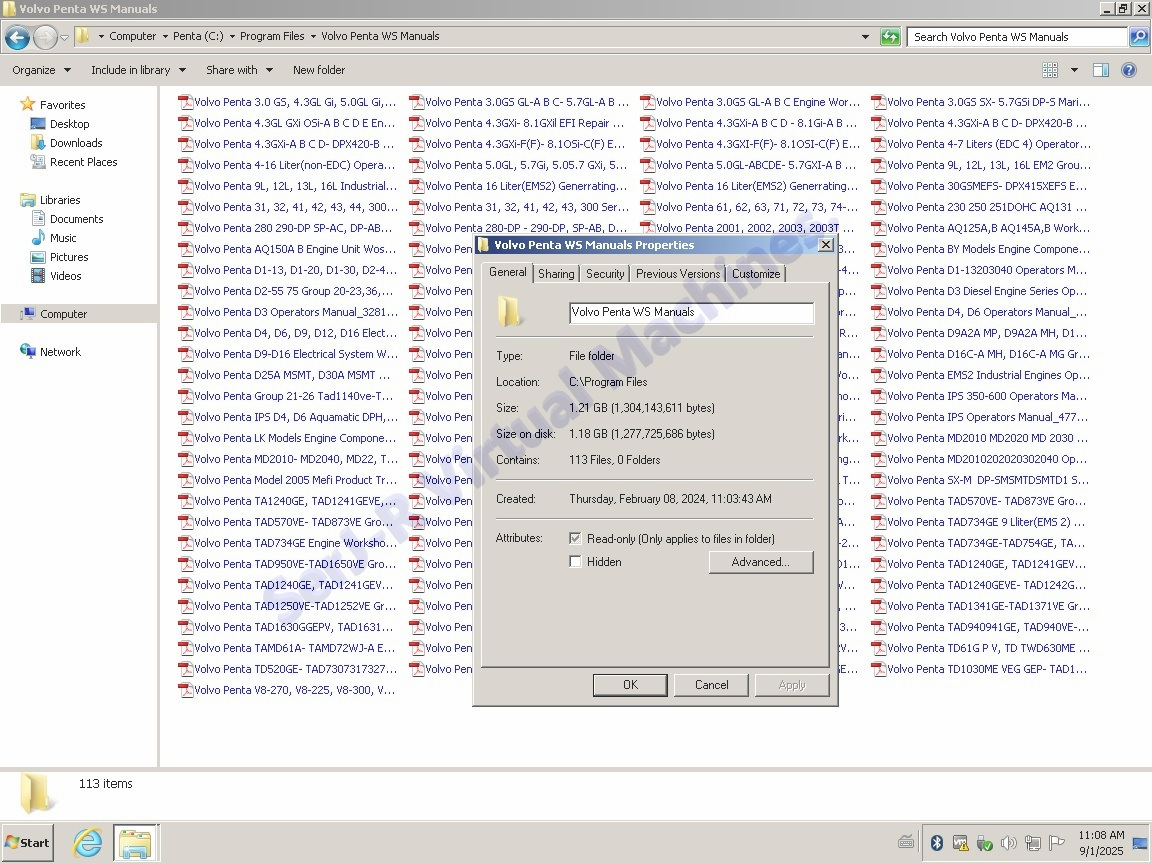Click the refresh icon beside address bar
This screenshot has height=864, width=1152.
(x=890, y=37)
